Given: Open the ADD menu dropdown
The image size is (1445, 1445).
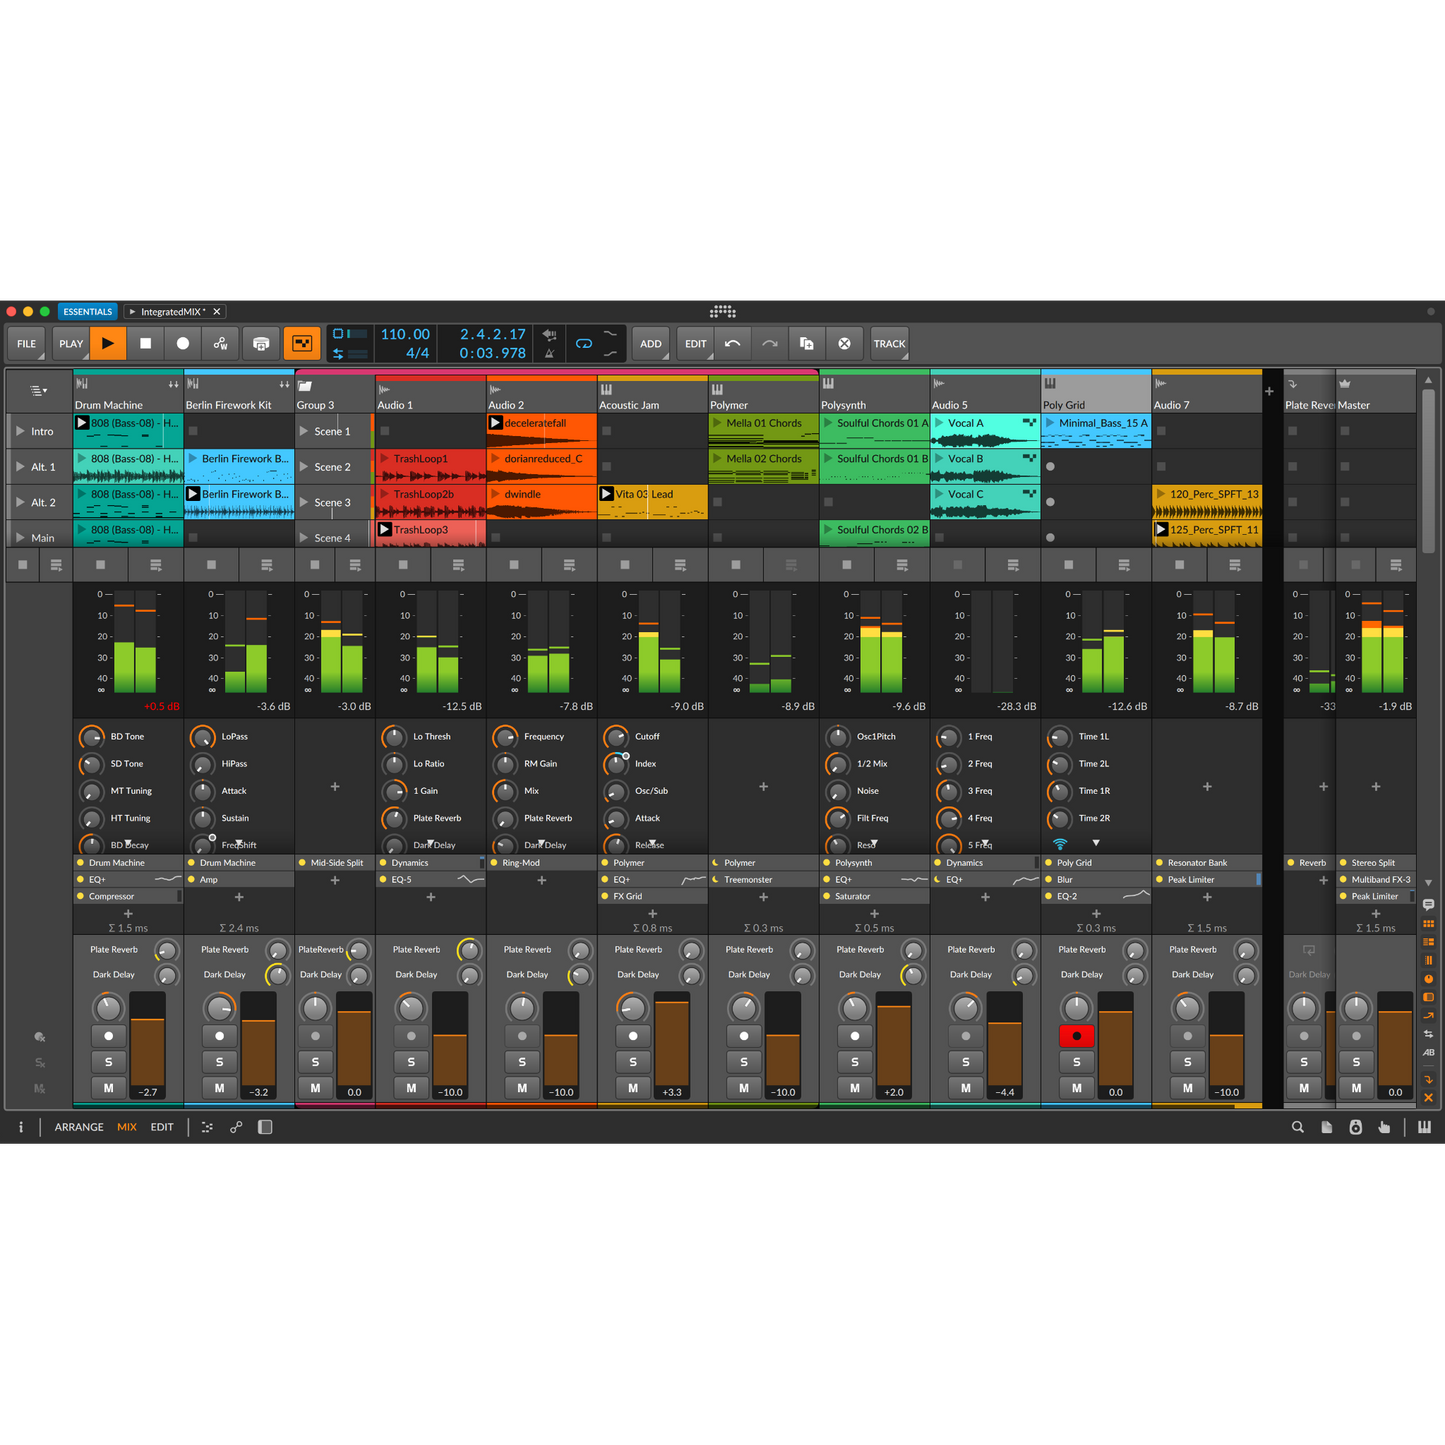Looking at the screenshot, I should point(650,344).
